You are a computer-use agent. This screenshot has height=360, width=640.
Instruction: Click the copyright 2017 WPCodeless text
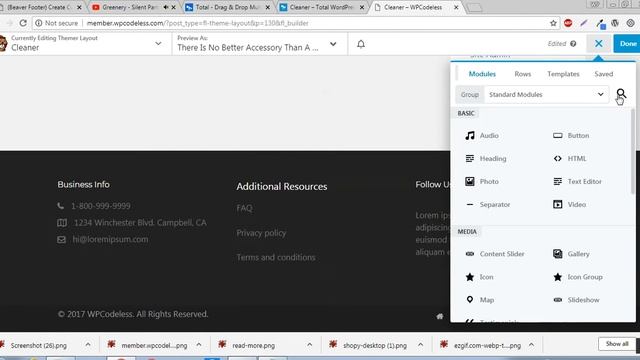(x=133, y=314)
